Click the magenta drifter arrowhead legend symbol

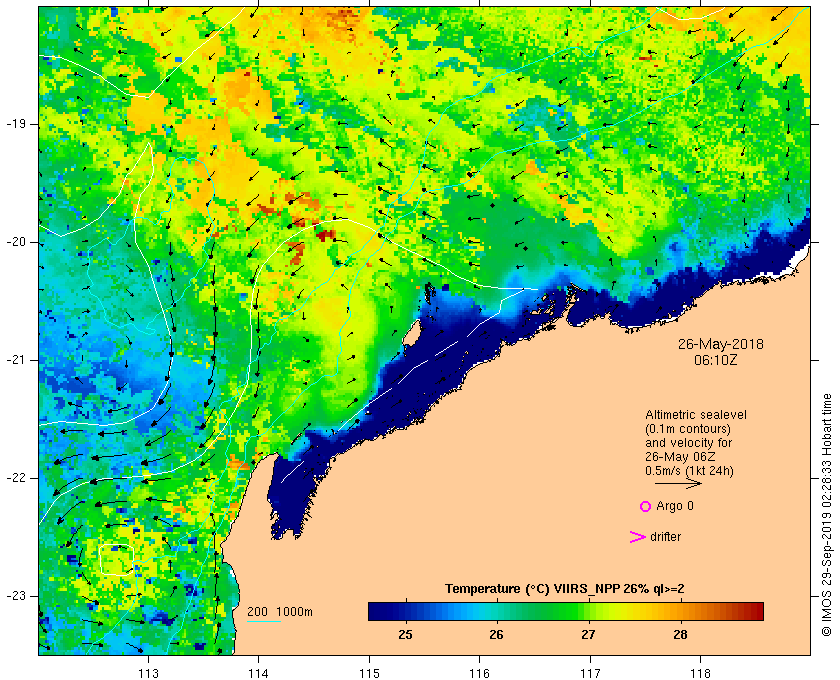point(637,537)
